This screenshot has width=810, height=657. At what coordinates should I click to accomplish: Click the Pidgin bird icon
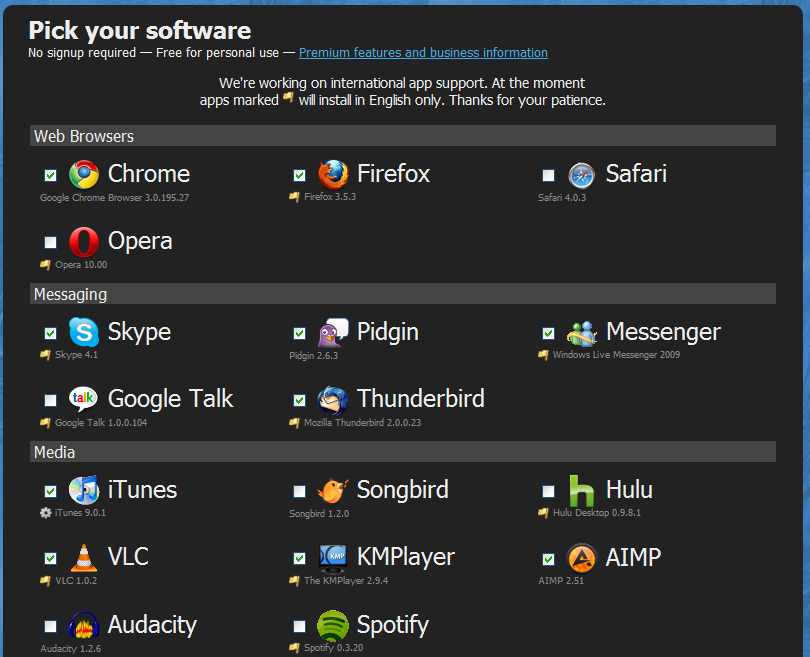[x=333, y=332]
